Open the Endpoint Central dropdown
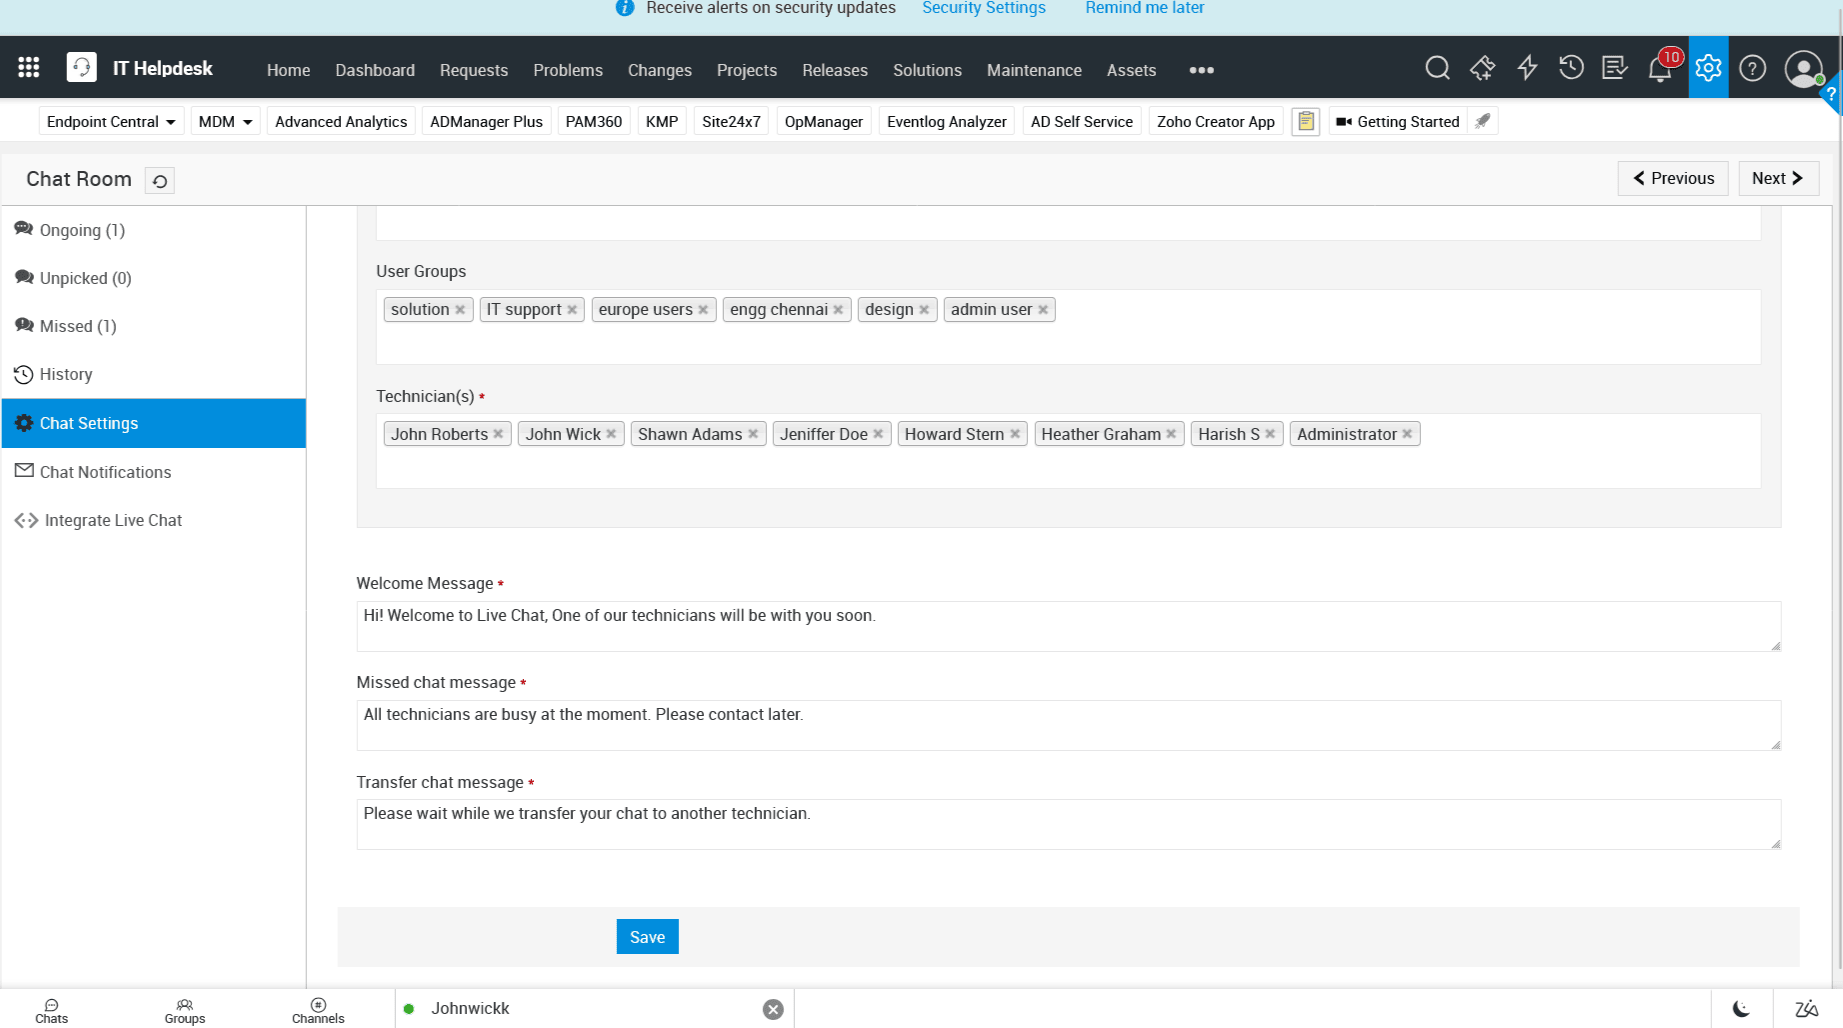This screenshot has width=1843, height=1028. 110,121
